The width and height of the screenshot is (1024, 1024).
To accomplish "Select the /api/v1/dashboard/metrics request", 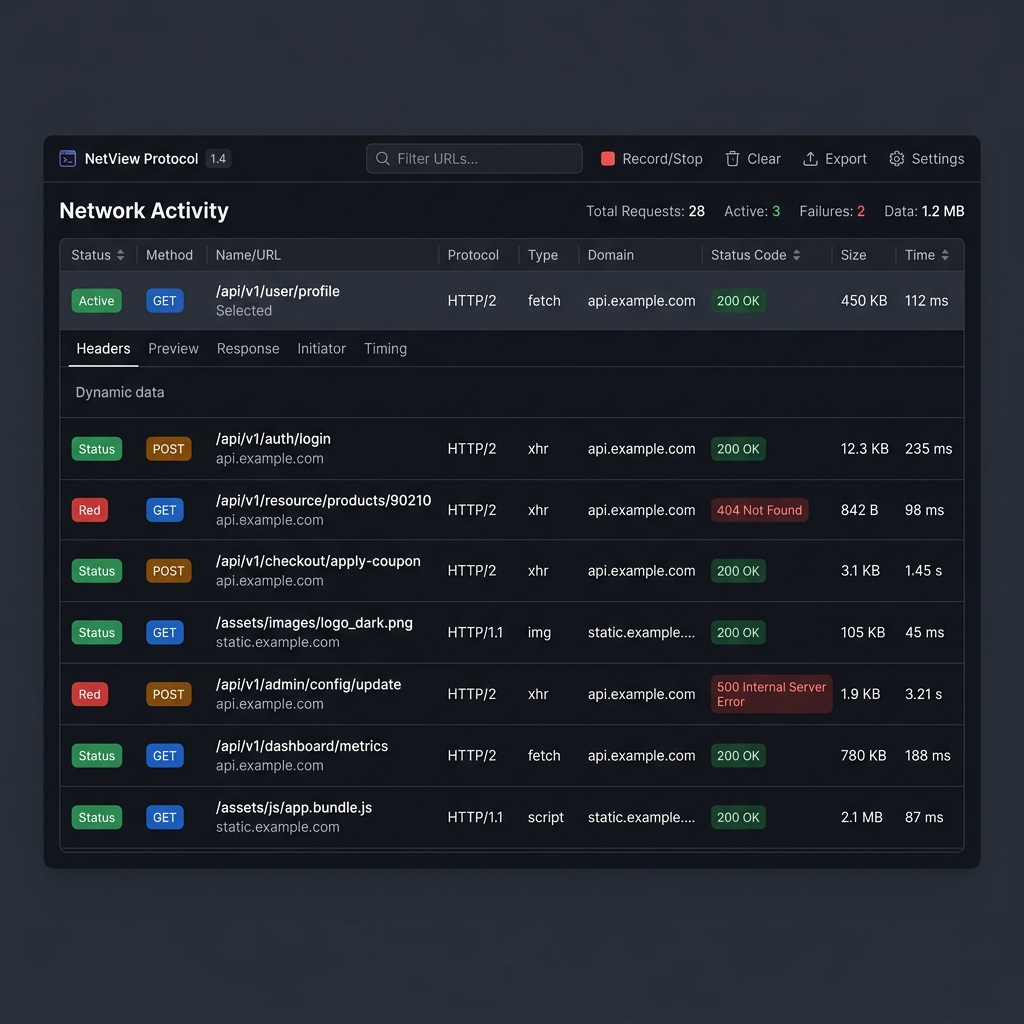I will (512, 756).
